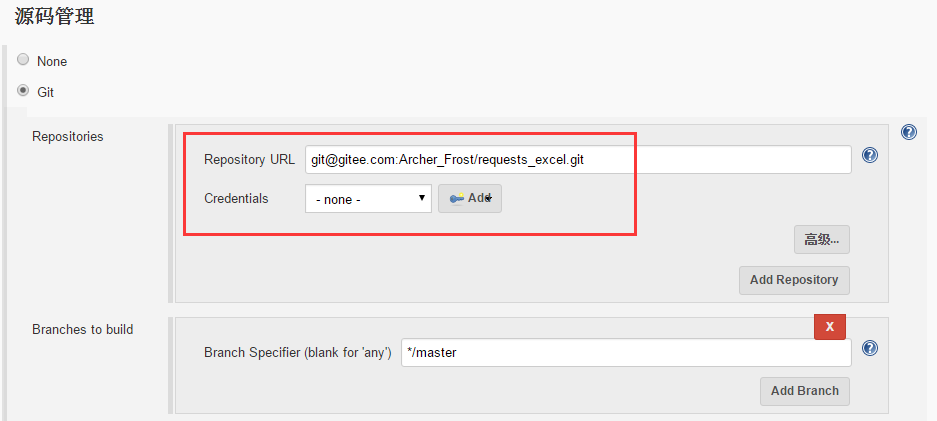Click the 源码管理 section heading
The height and width of the screenshot is (421, 937).
tap(54, 16)
